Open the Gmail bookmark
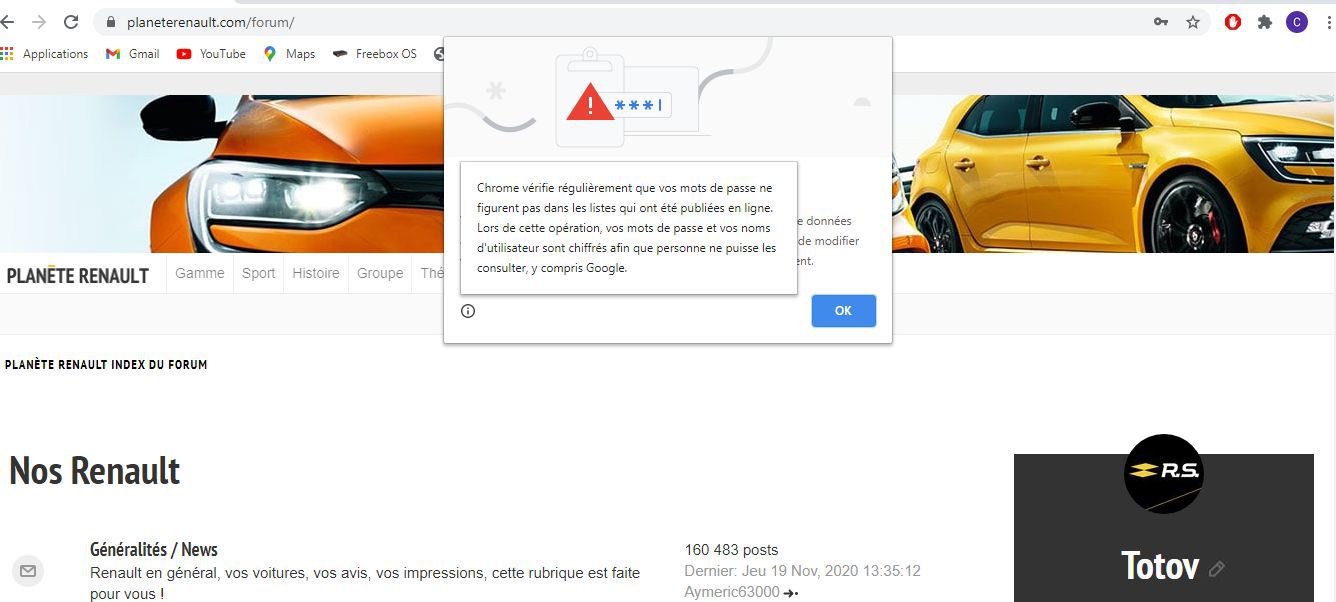Viewport: 1336px width, 602px height. pyautogui.click(x=133, y=54)
